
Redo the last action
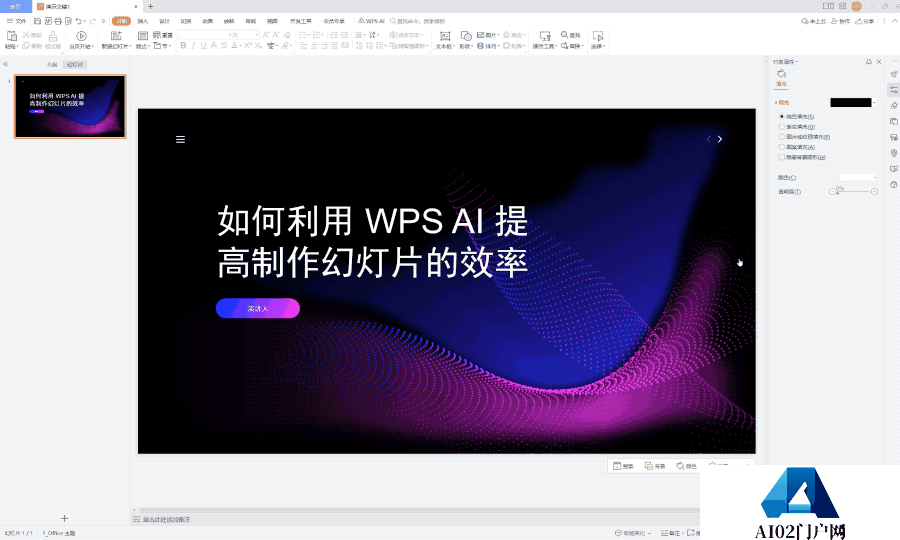click(x=92, y=21)
